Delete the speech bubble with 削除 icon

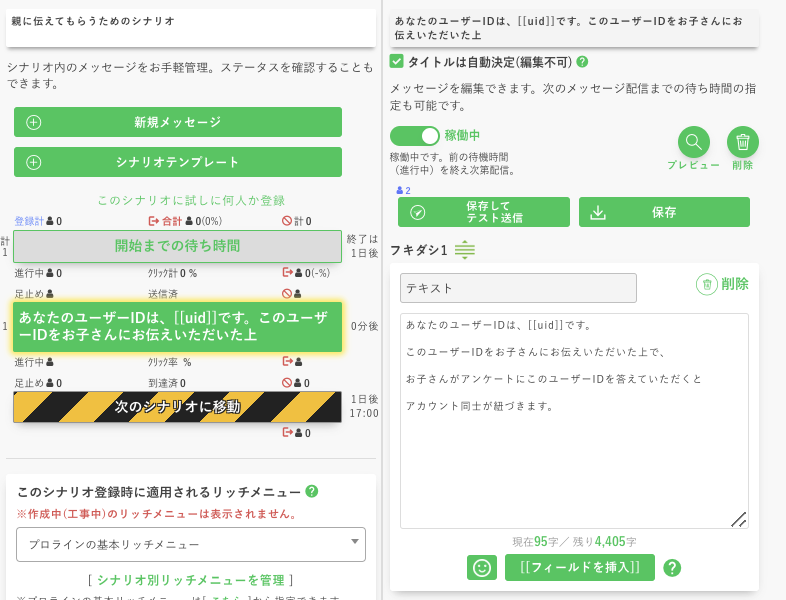point(722,284)
